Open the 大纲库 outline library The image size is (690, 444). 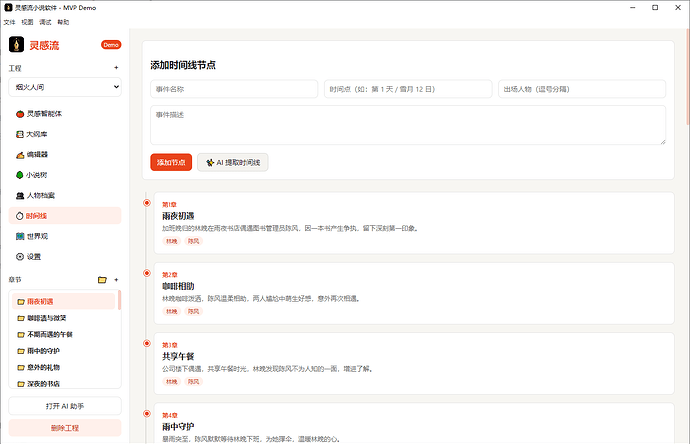[65, 134]
